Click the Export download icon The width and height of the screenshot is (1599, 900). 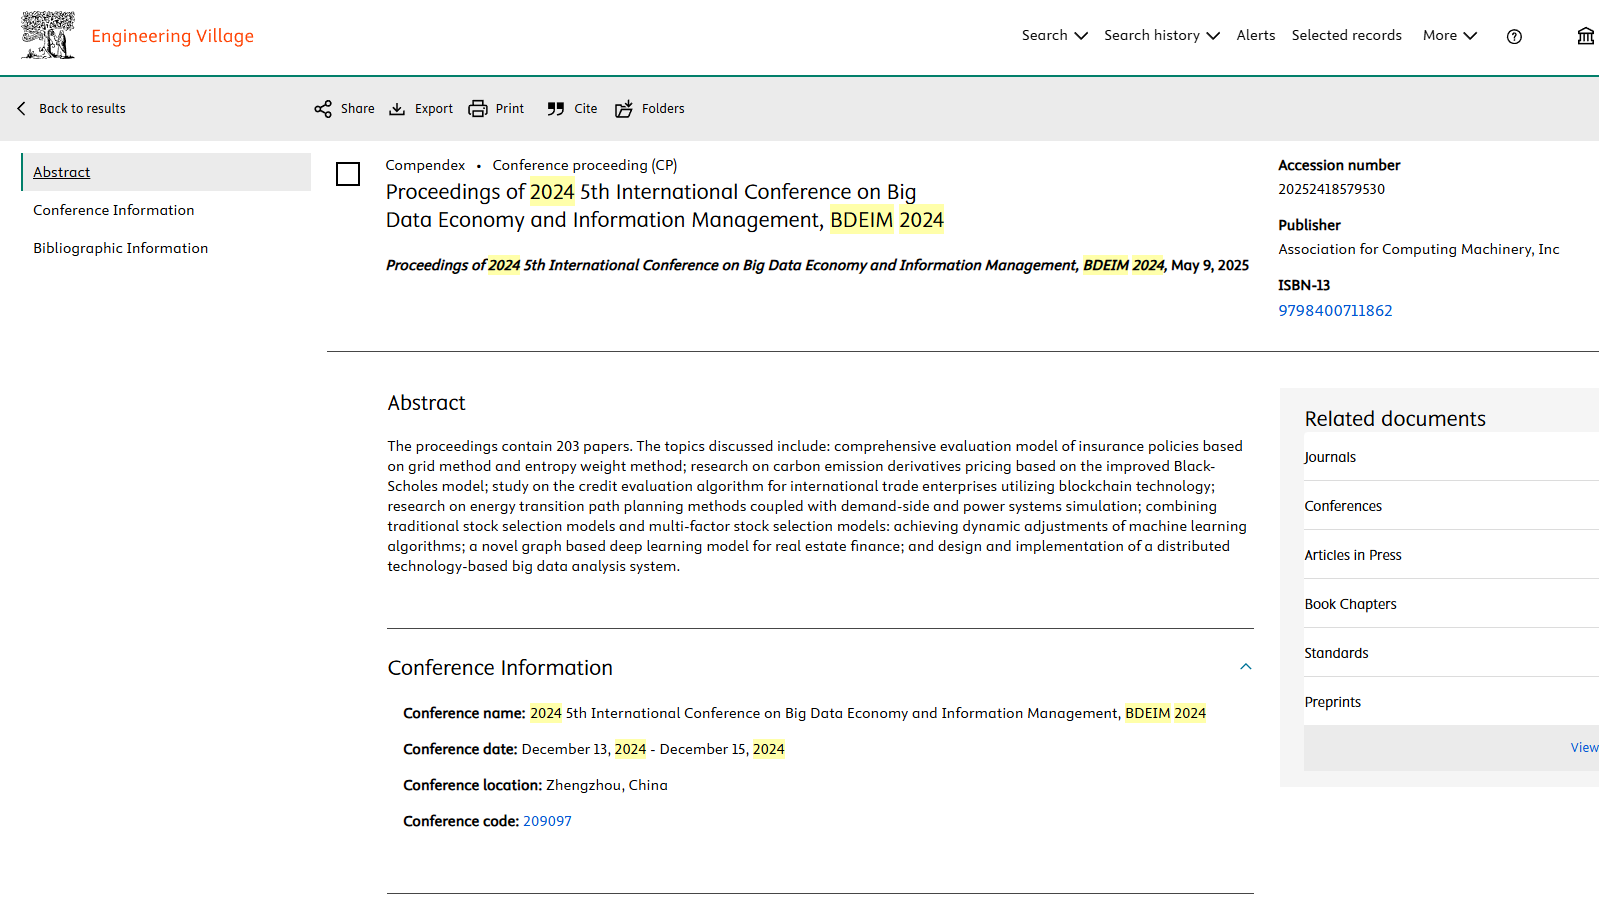click(x=397, y=109)
